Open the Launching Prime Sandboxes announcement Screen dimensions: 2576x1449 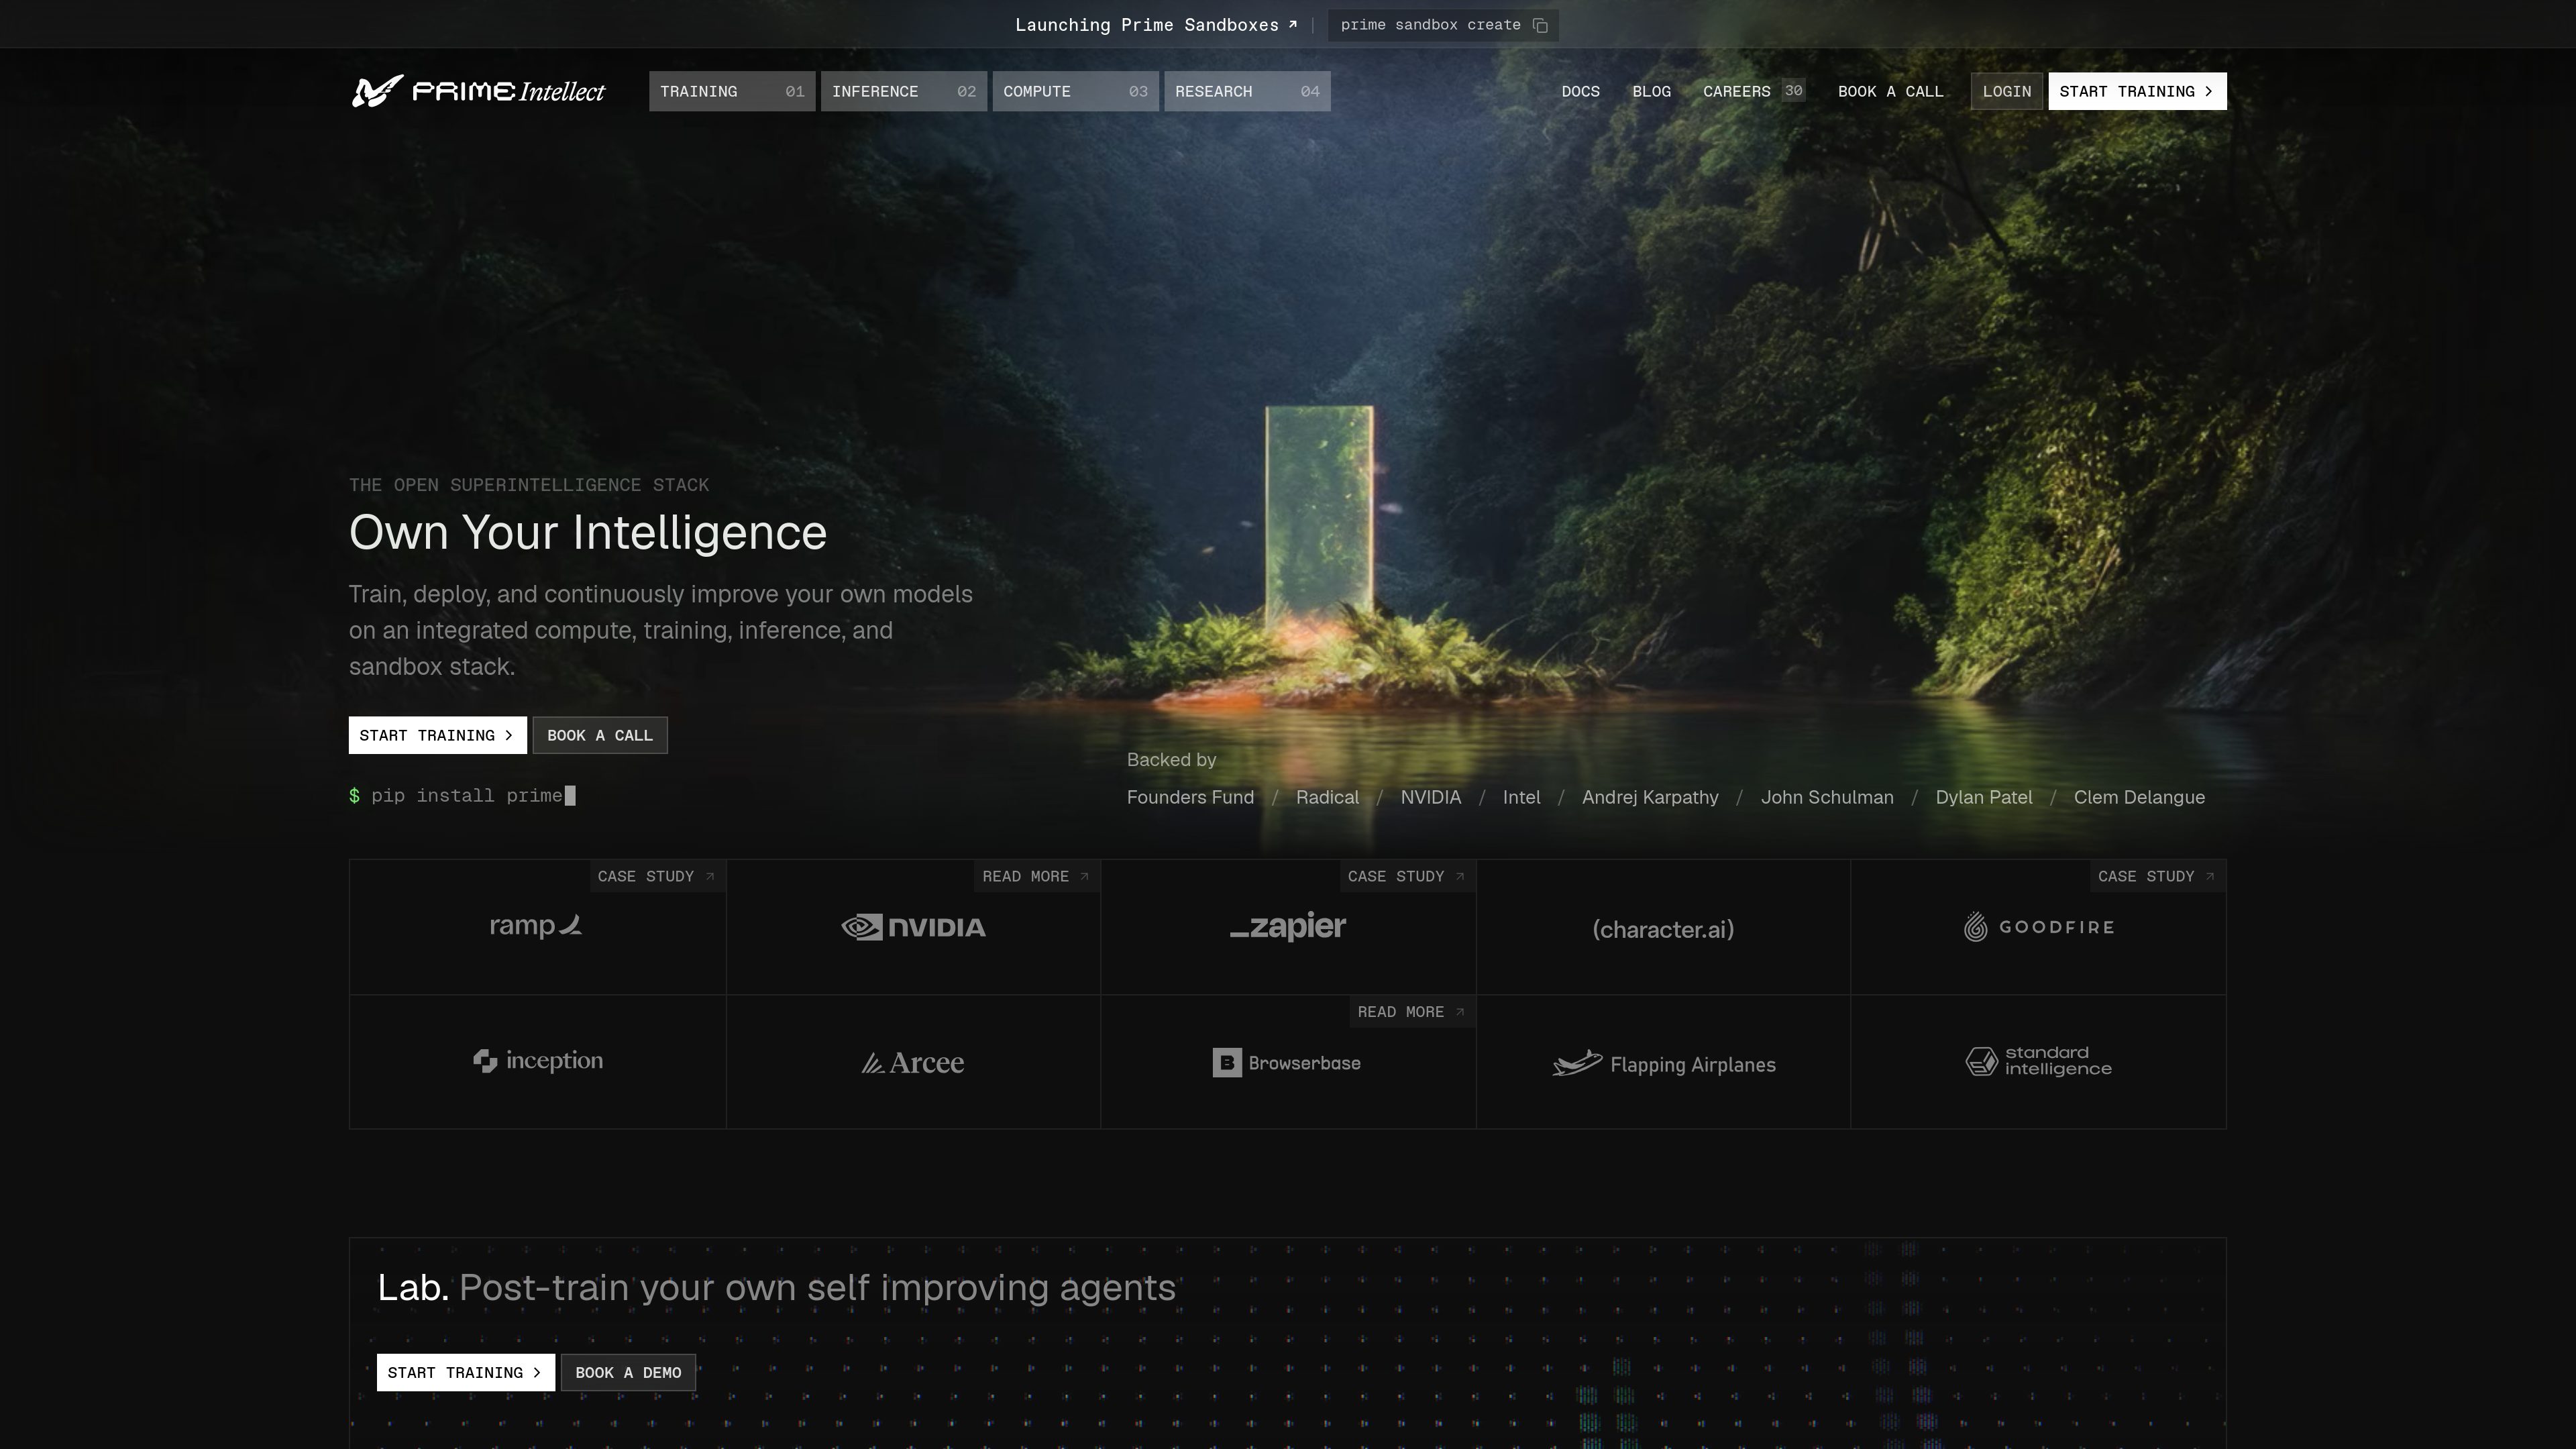pyautogui.click(x=1156, y=25)
